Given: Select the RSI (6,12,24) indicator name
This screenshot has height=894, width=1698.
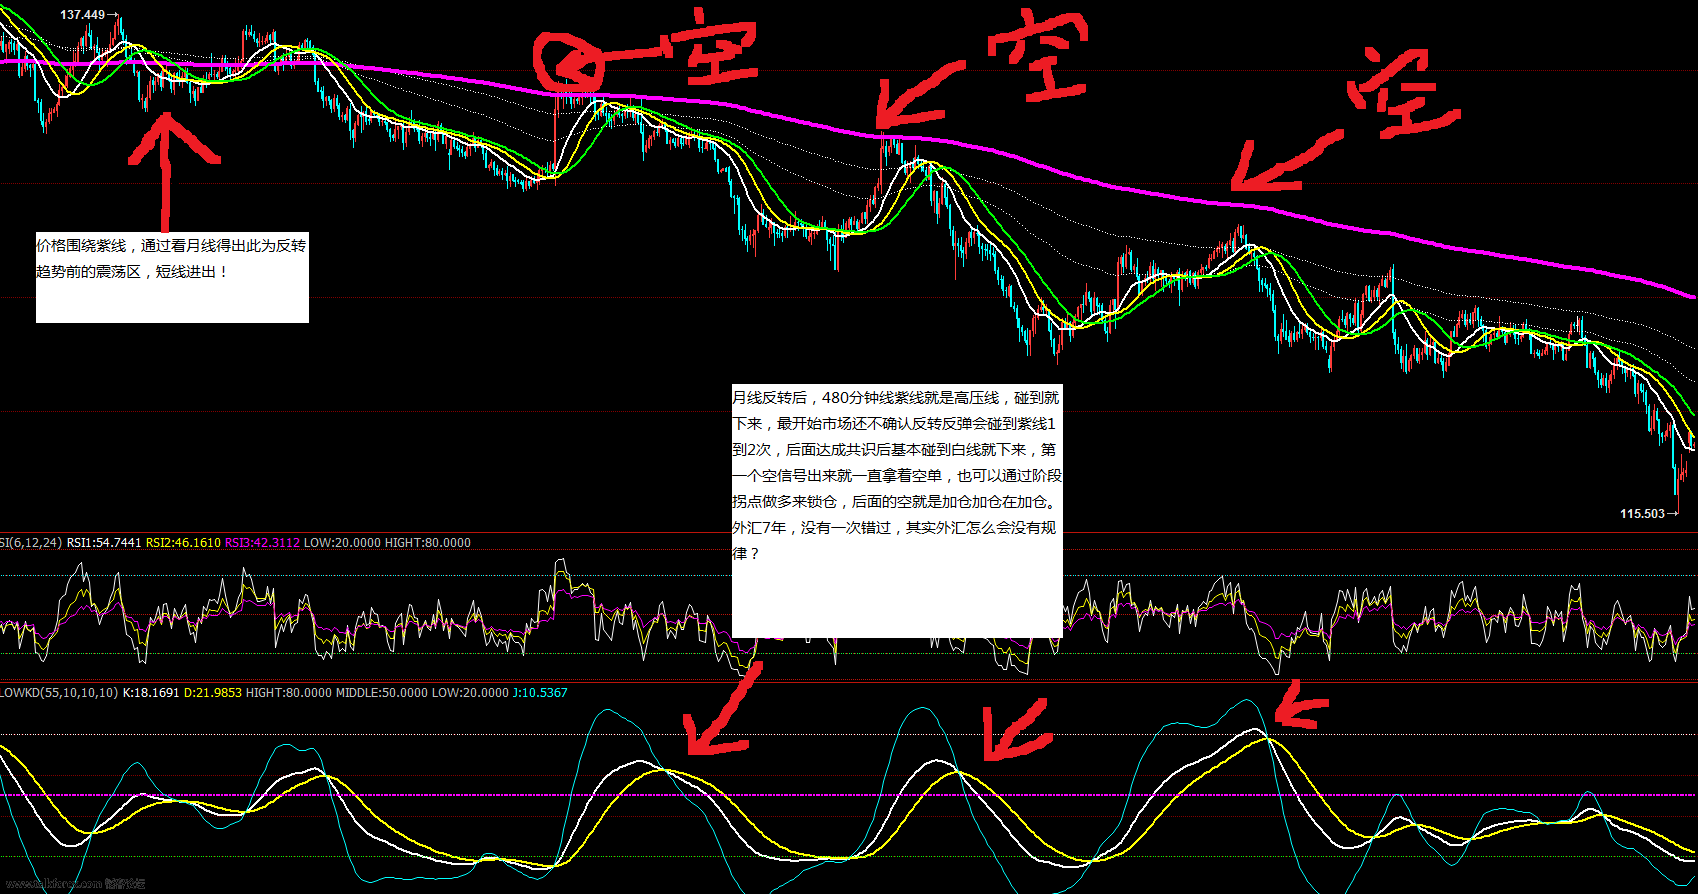Looking at the screenshot, I should [x=31, y=543].
